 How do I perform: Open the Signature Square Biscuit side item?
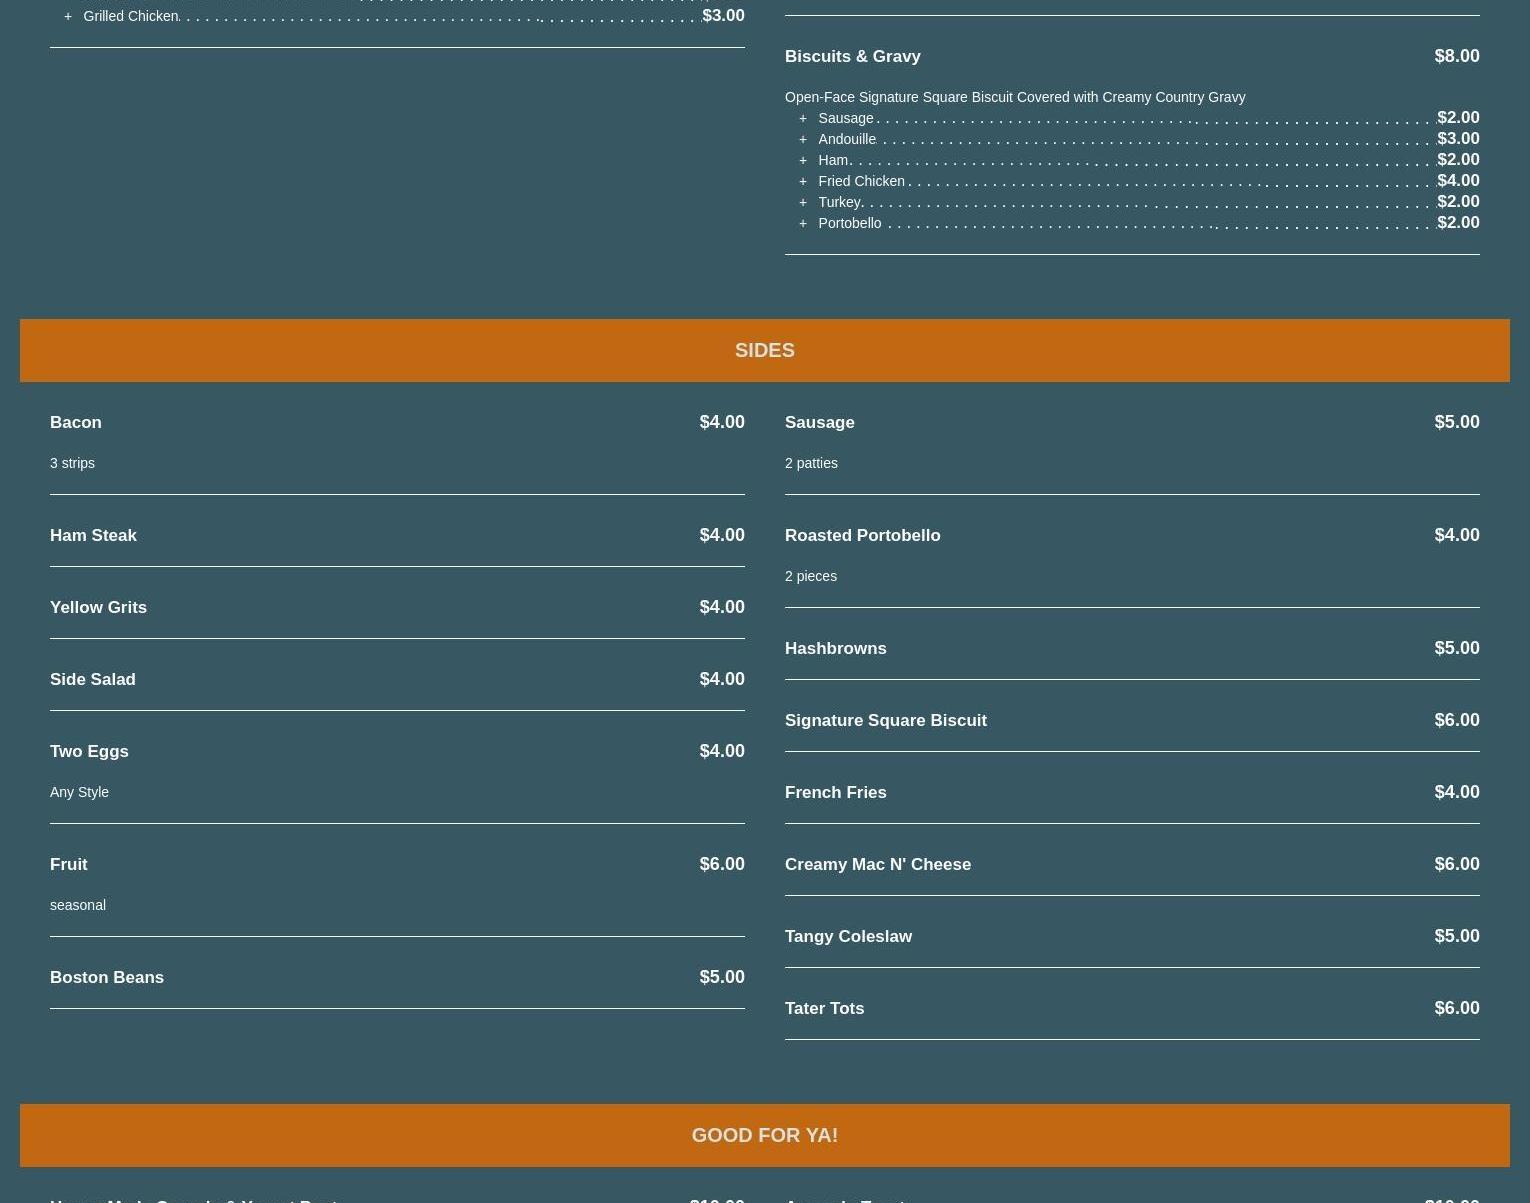pyautogui.click(x=885, y=720)
